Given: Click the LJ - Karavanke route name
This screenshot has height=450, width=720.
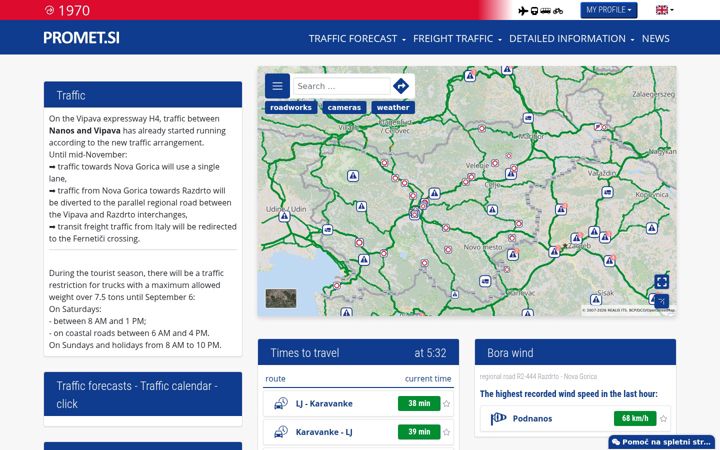Looking at the screenshot, I should 324,404.
